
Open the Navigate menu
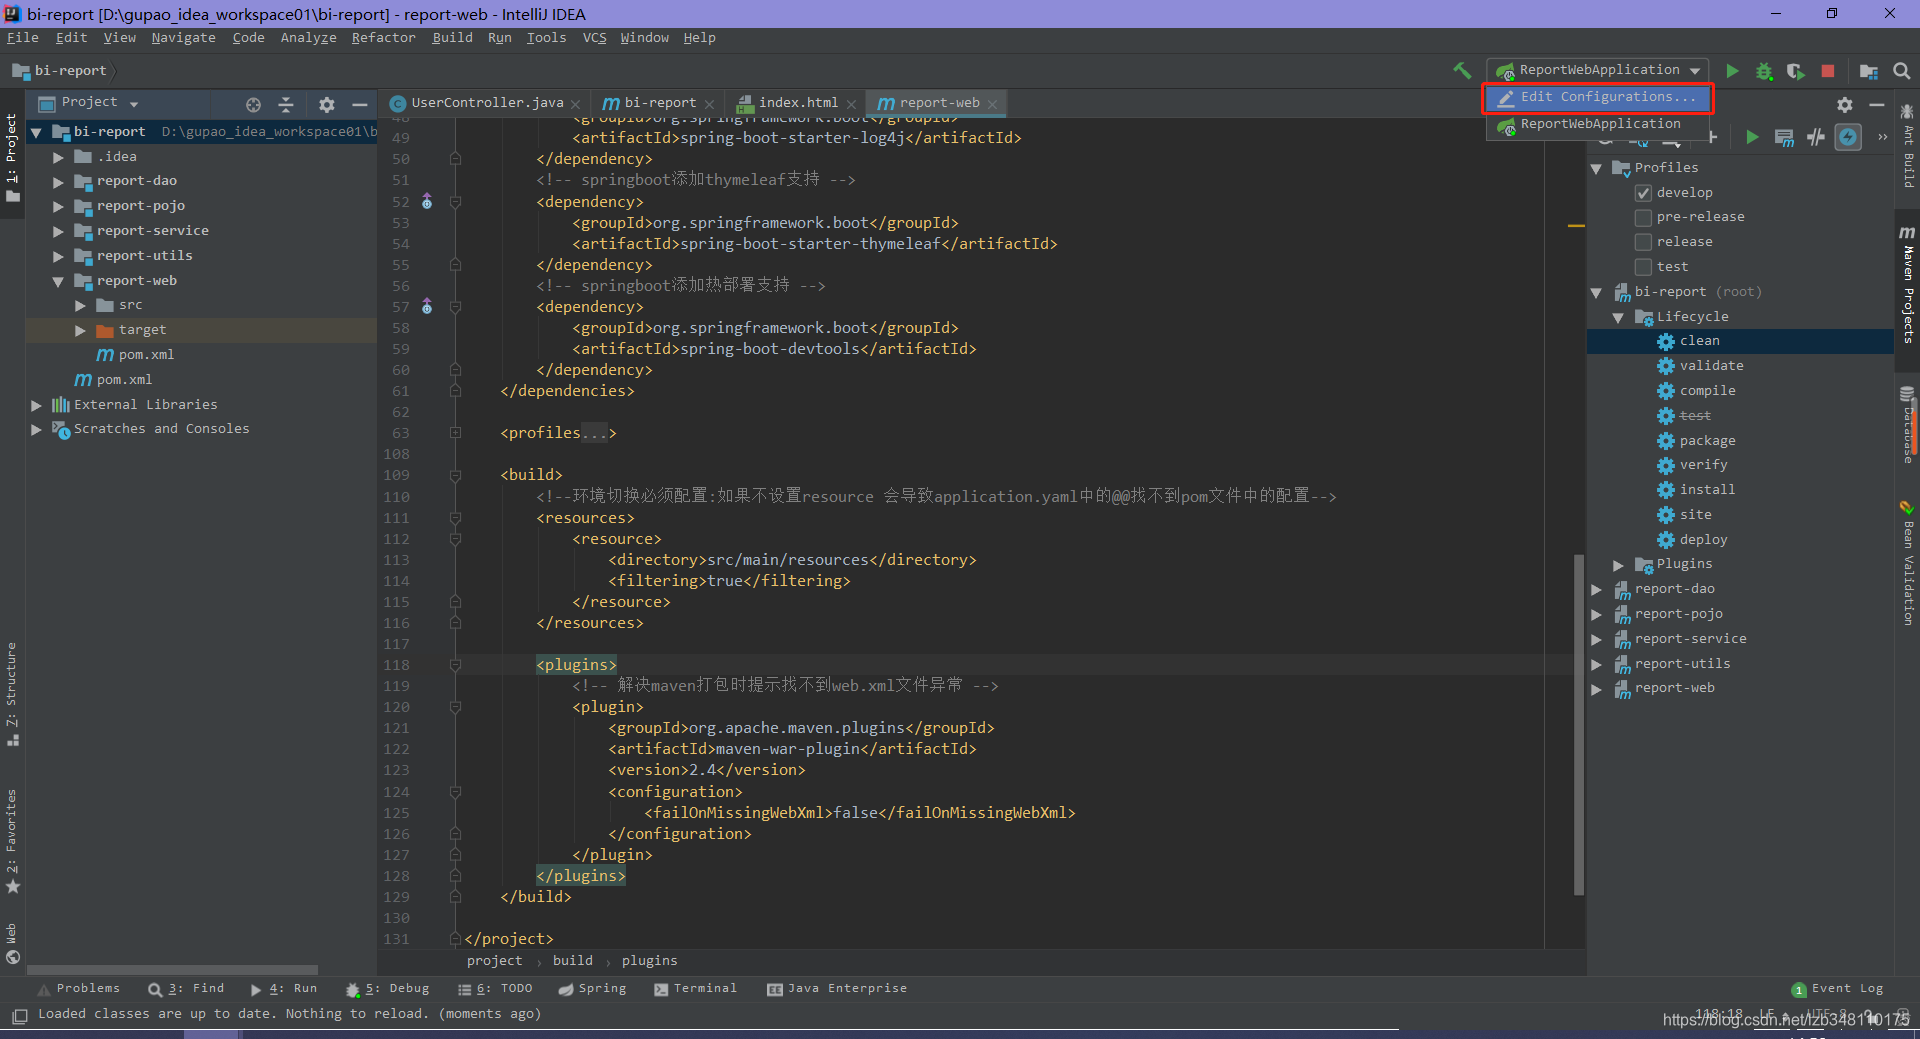coord(183,38)
